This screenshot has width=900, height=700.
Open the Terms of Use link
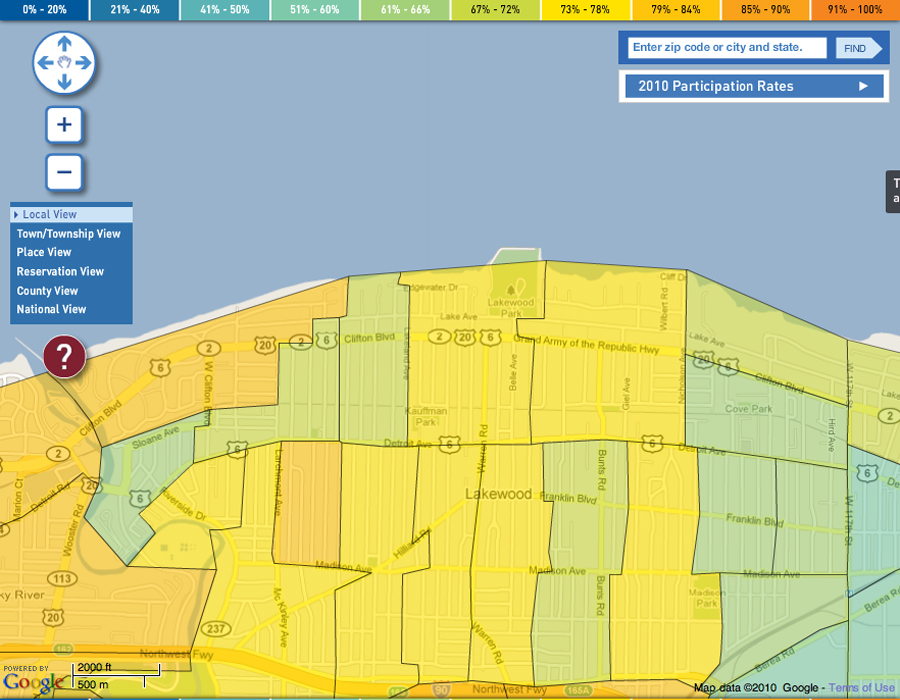[x=861, y=688]
